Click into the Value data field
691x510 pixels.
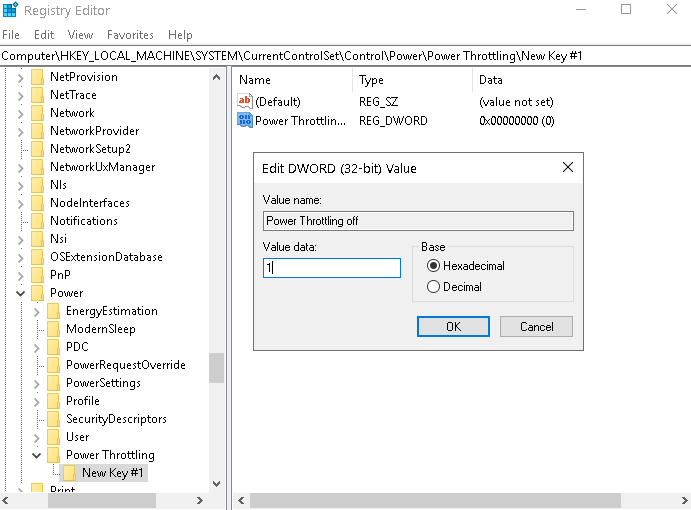[332, 268]
